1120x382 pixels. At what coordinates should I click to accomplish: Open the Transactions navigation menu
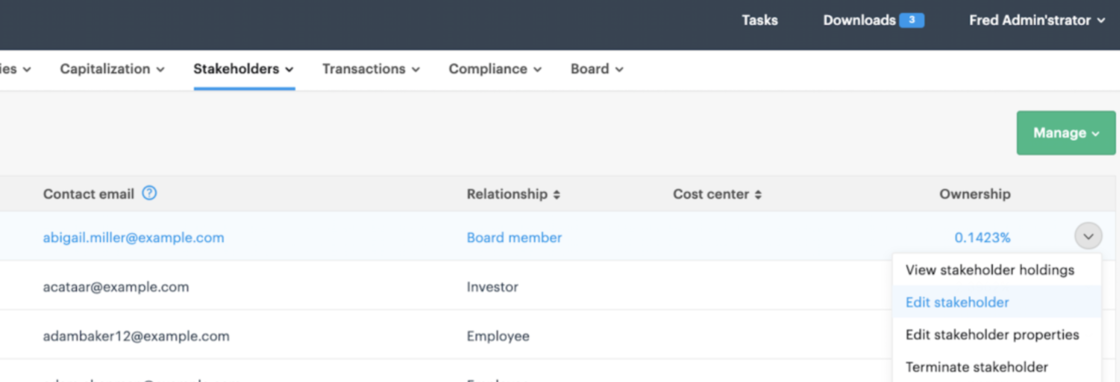(x=371, y=69)
